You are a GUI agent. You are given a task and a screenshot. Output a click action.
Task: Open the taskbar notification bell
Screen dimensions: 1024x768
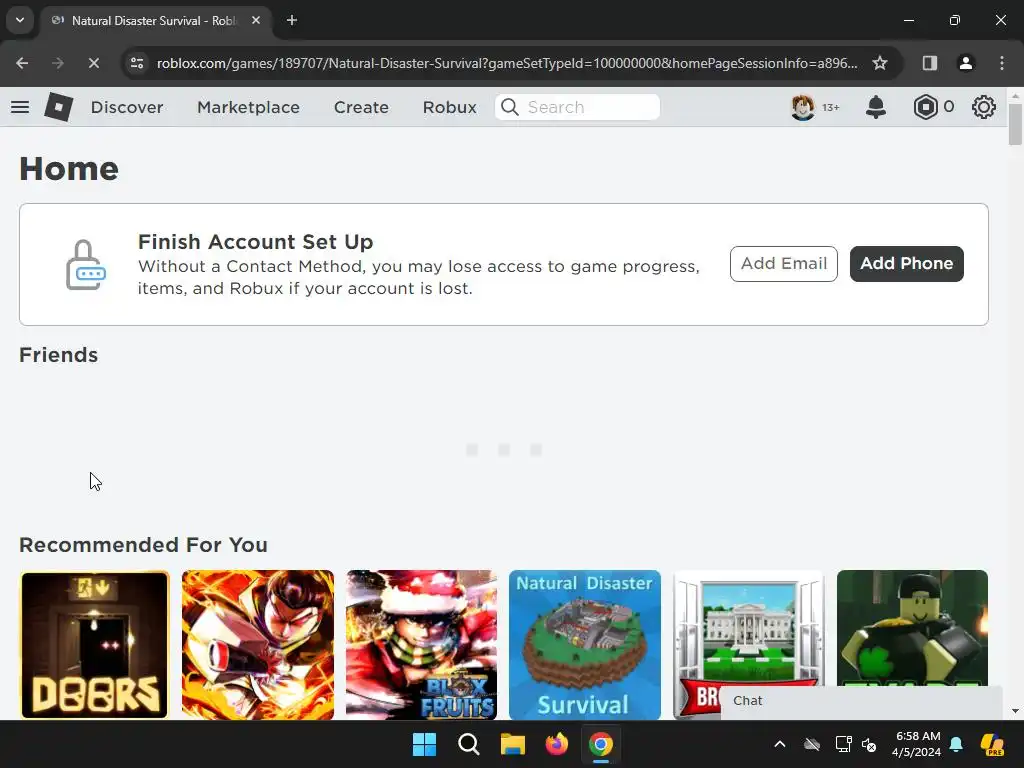pos(956,744)
